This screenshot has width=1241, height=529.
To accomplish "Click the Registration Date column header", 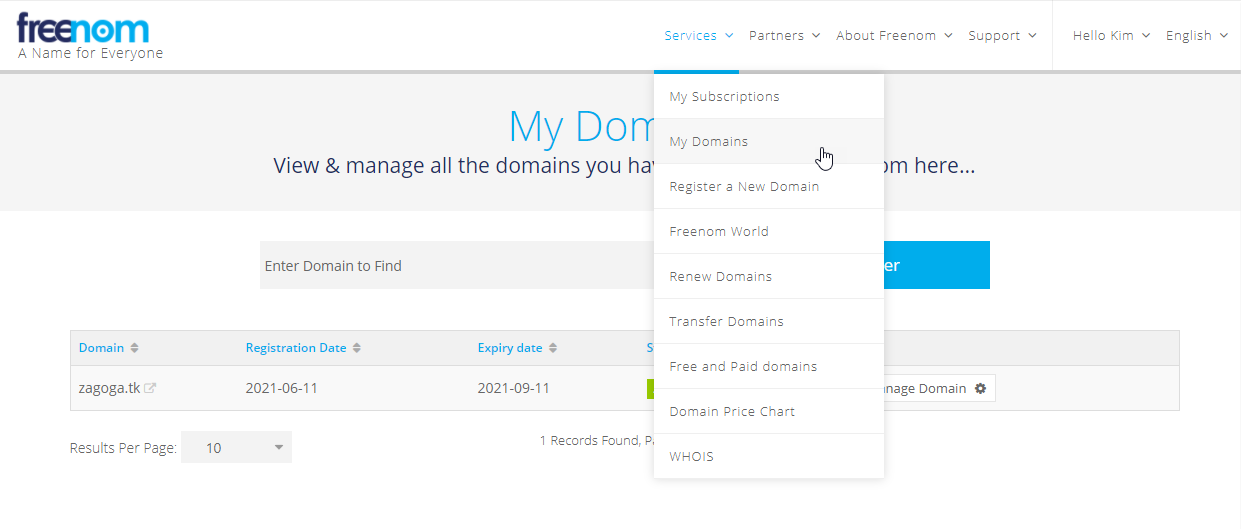I will click(x=296, y=348).
